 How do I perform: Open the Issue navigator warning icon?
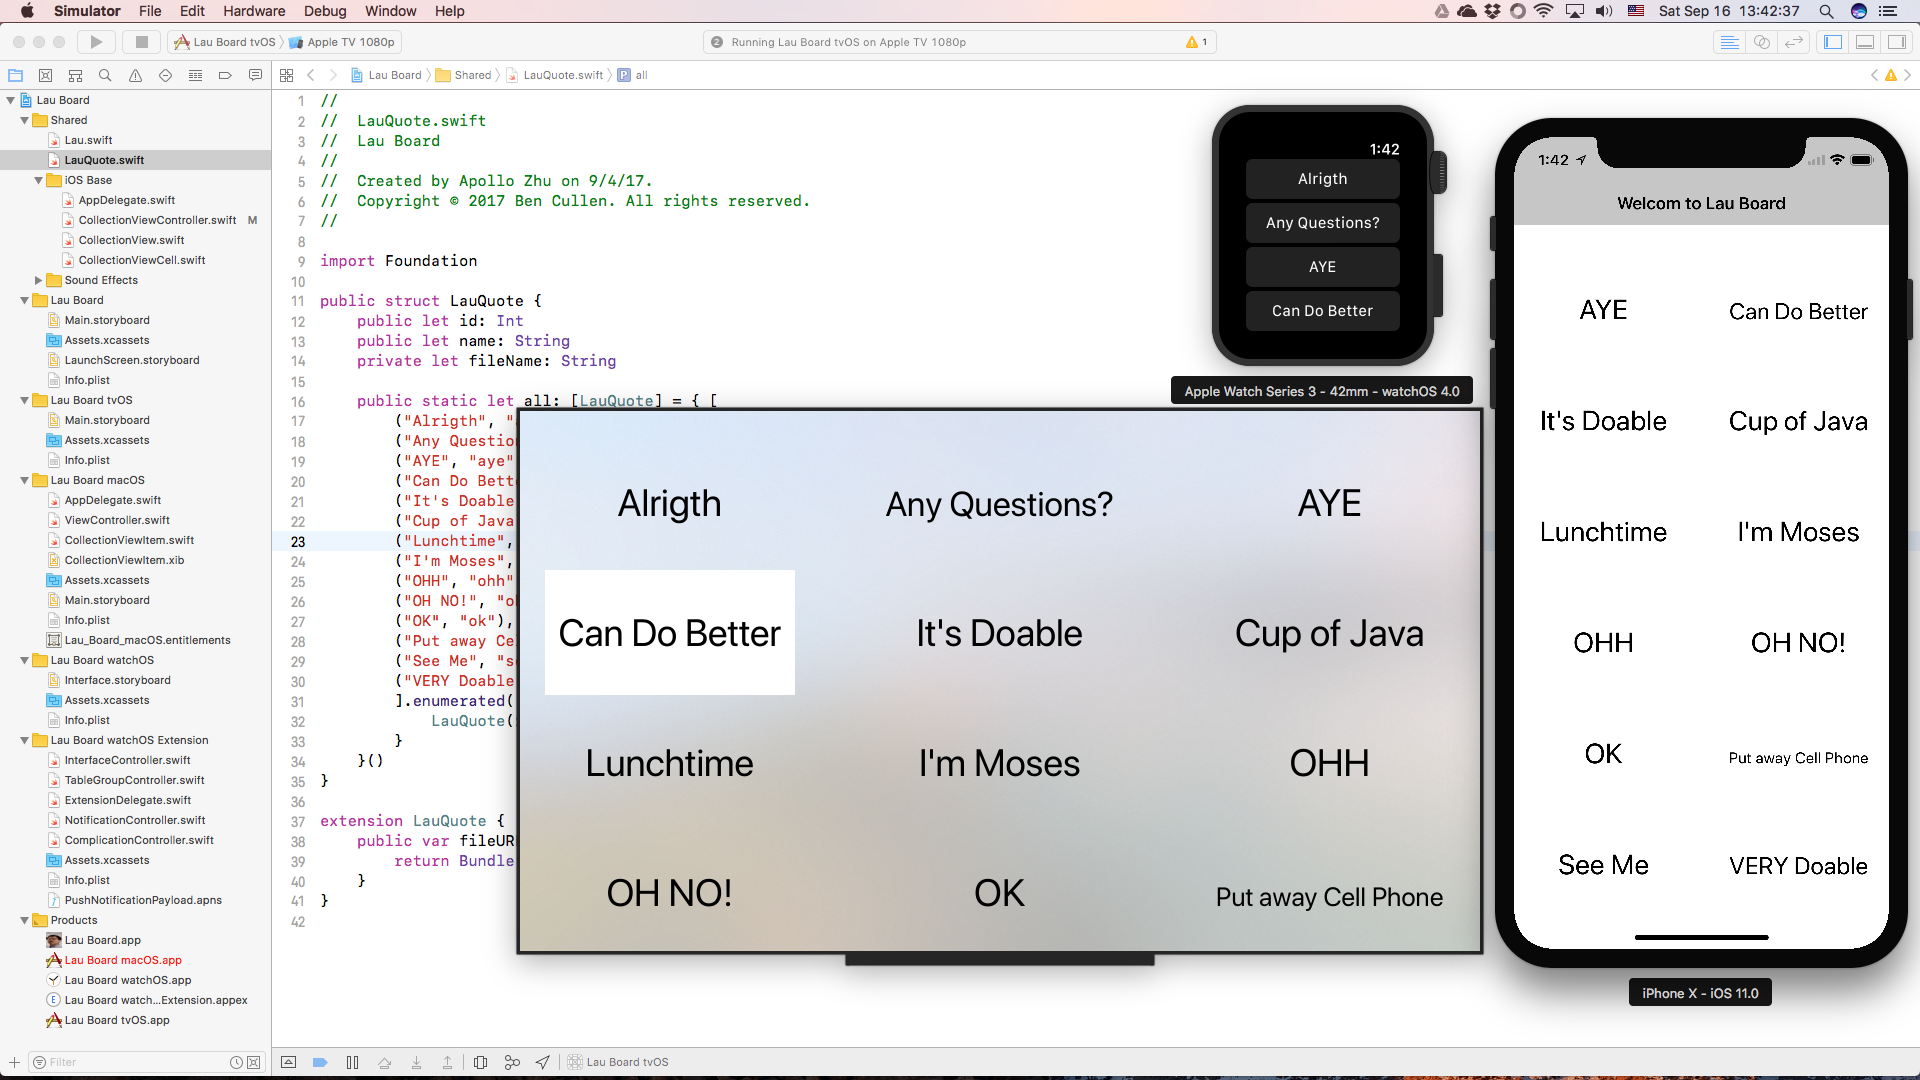(x=135, y=75)
